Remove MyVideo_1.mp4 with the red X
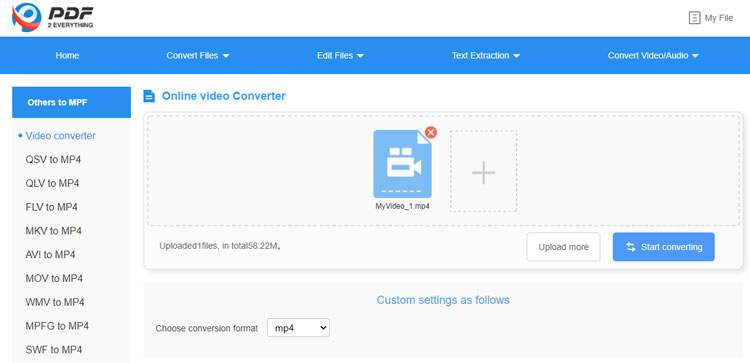Screen dimensions: 750x363 (430, 132)
